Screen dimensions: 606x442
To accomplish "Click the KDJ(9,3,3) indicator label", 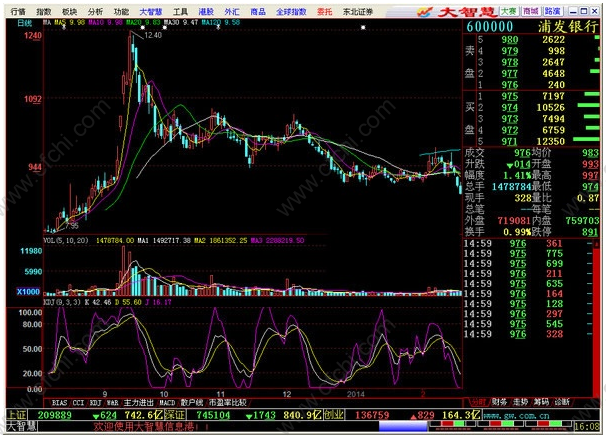I will point(63,302).
